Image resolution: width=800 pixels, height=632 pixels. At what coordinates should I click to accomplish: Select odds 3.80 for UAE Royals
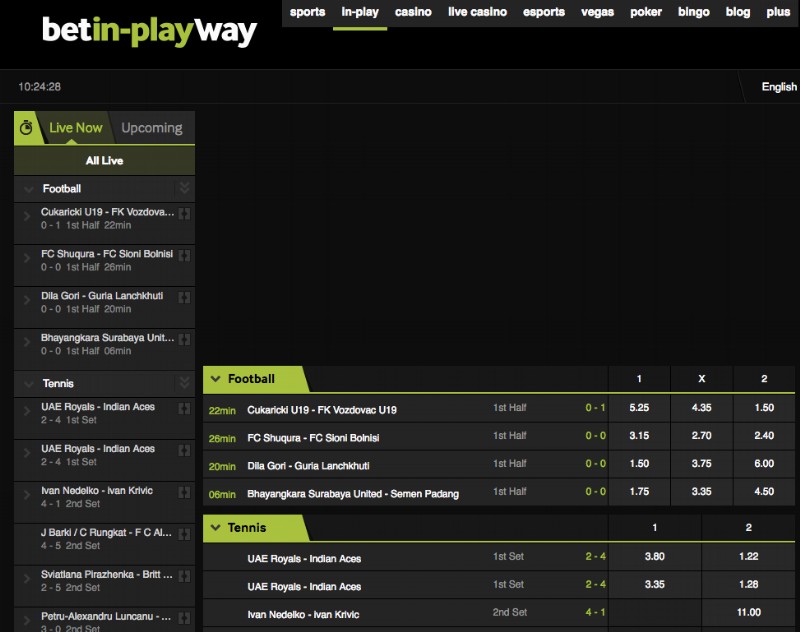(x=655, y=557)
